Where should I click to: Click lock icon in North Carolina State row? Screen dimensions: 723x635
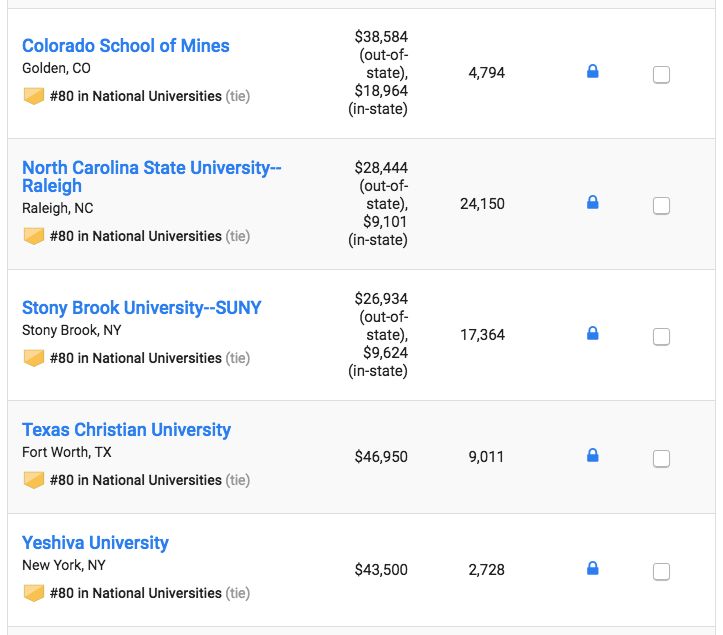tap(592, 203)
